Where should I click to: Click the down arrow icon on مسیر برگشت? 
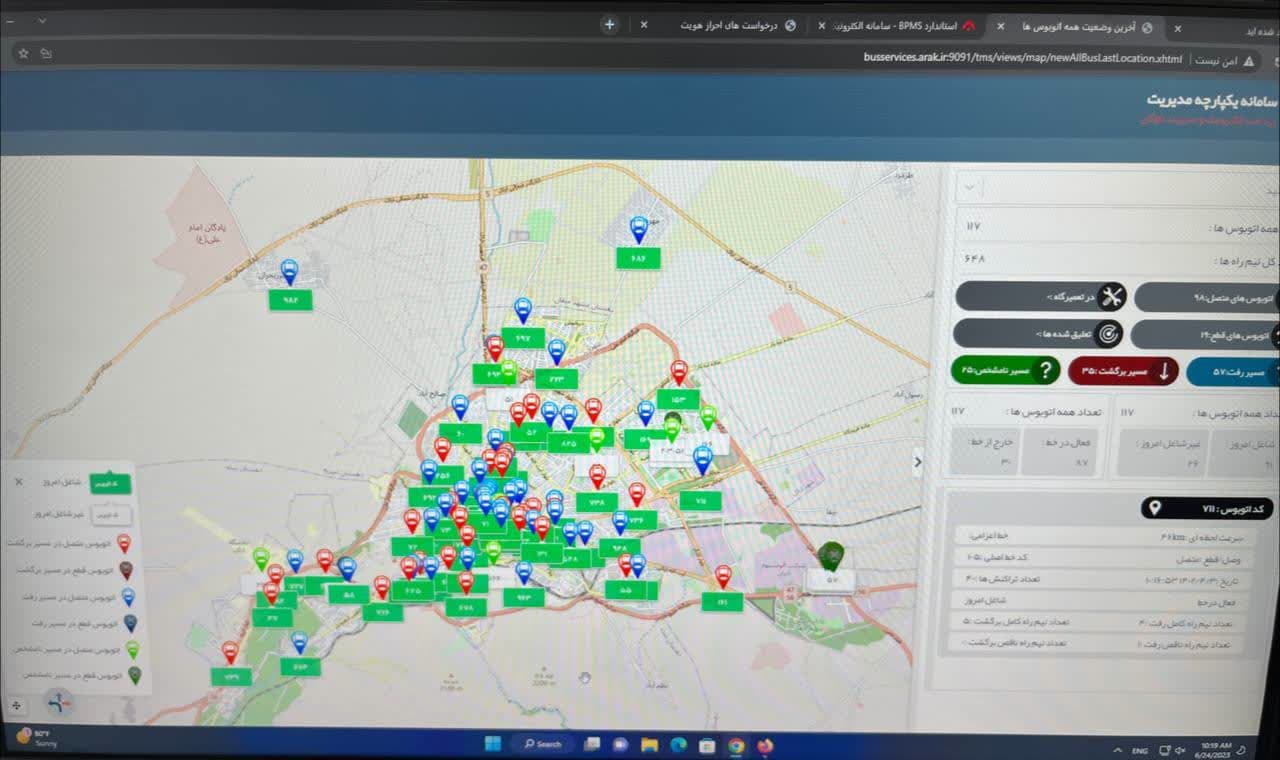1164,372
